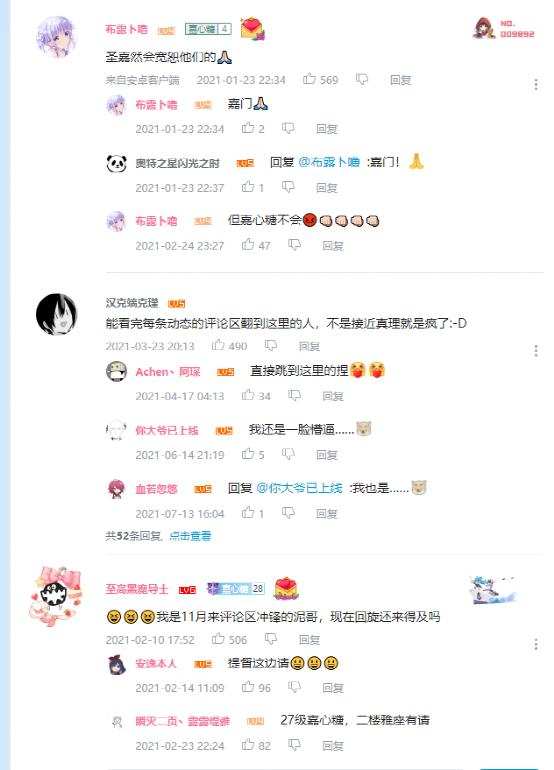
Task: Open the @你大爷已上线 mention link
Action: (x=299, y=488)
